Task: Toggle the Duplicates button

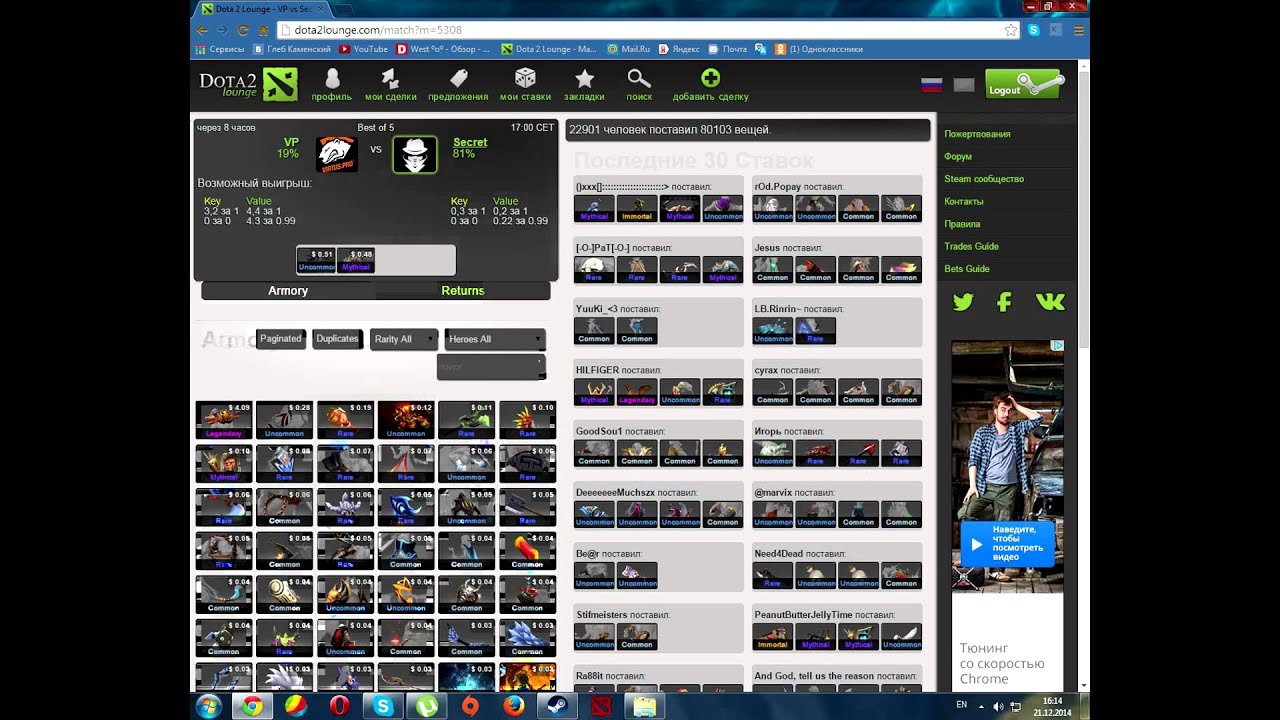Action: click(337, 339)
